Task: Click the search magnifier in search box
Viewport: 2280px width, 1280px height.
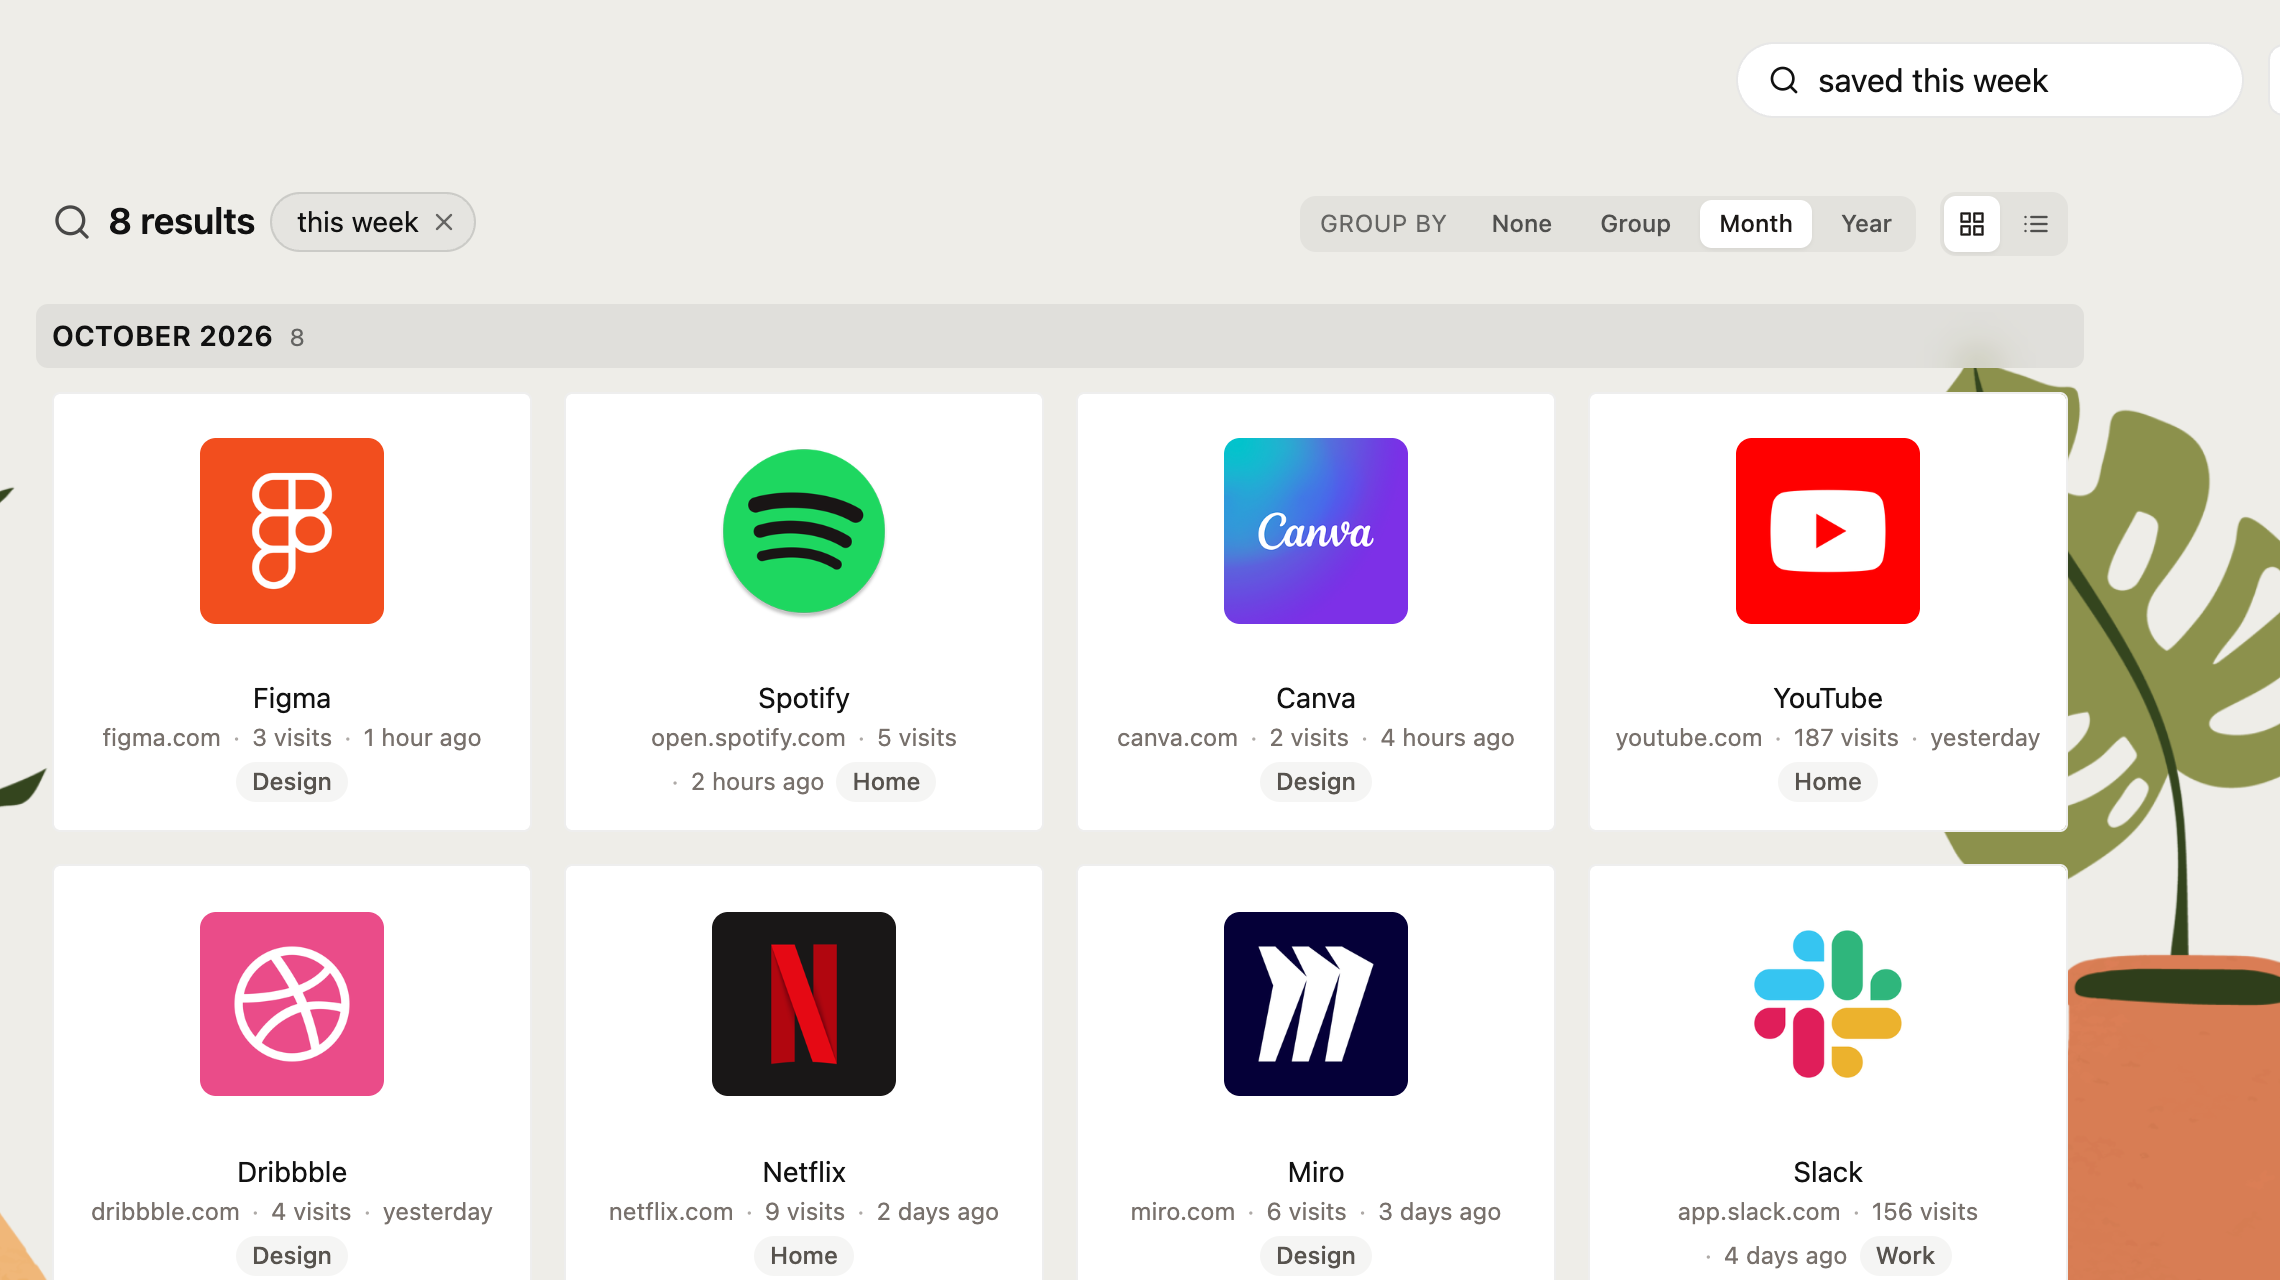Action: pyautogui.click(x=1785, y=80)
